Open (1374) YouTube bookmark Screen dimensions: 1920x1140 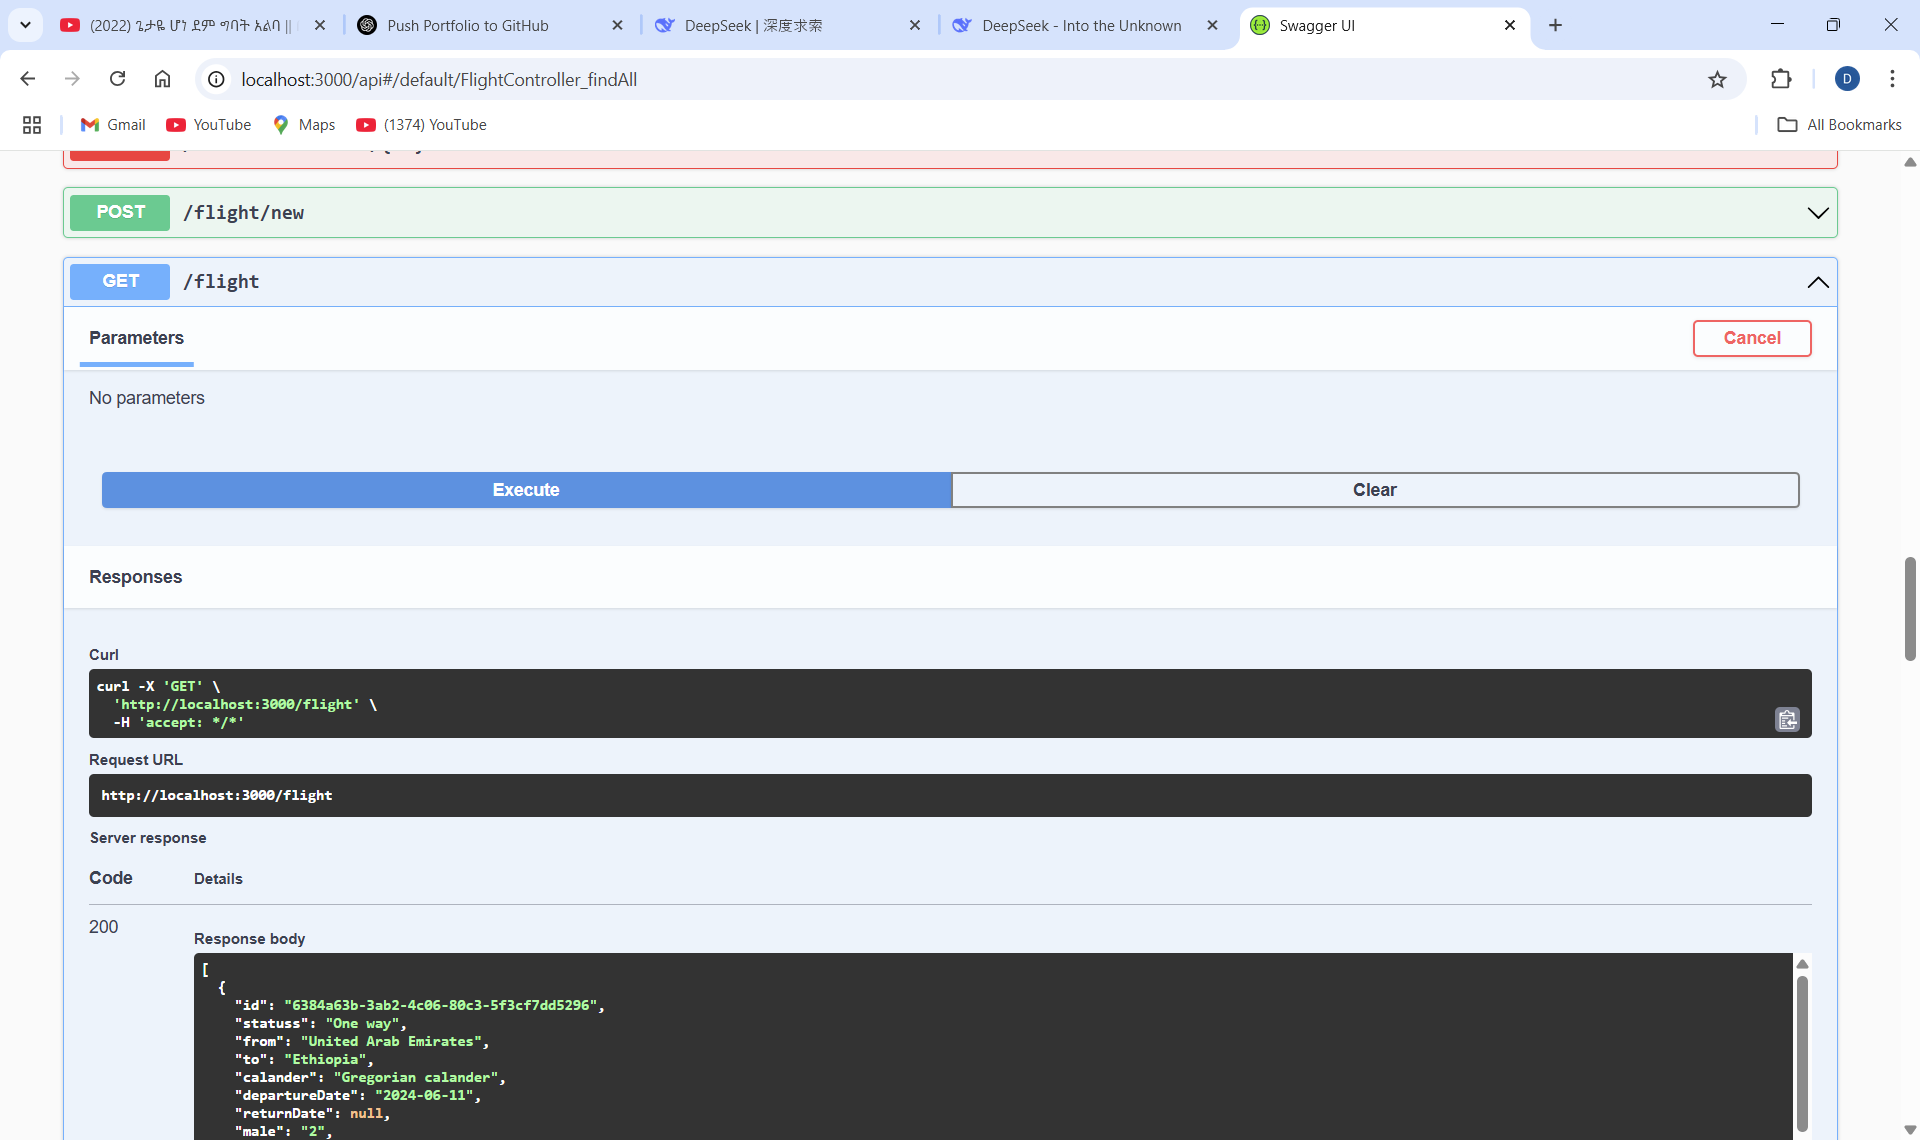pos(422,125)
